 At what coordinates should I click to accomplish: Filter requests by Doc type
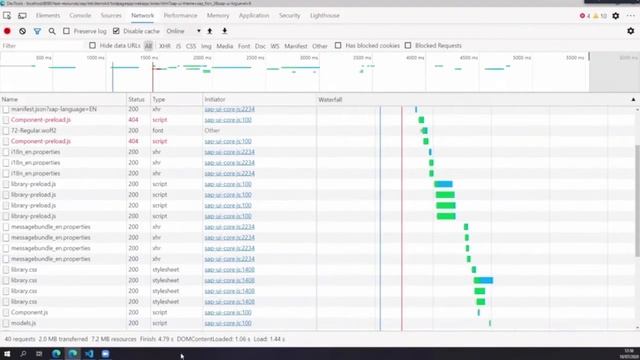tap(260, 46)
